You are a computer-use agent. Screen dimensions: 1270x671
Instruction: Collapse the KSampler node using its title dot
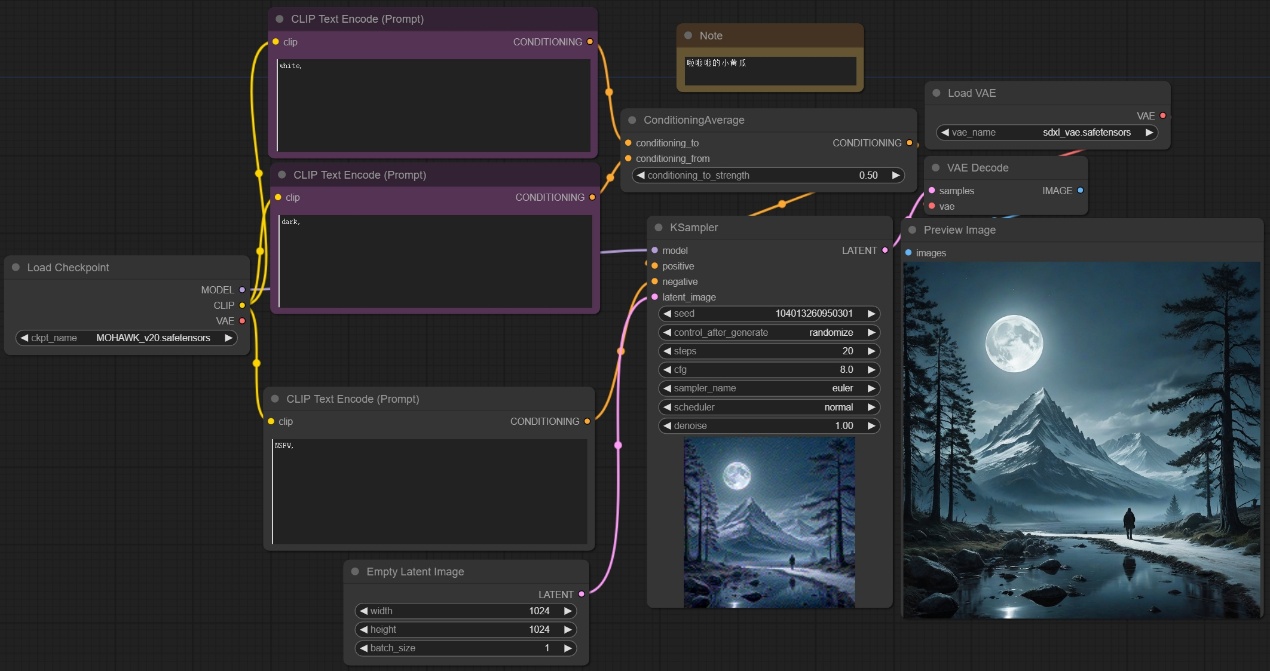(659, 228)
